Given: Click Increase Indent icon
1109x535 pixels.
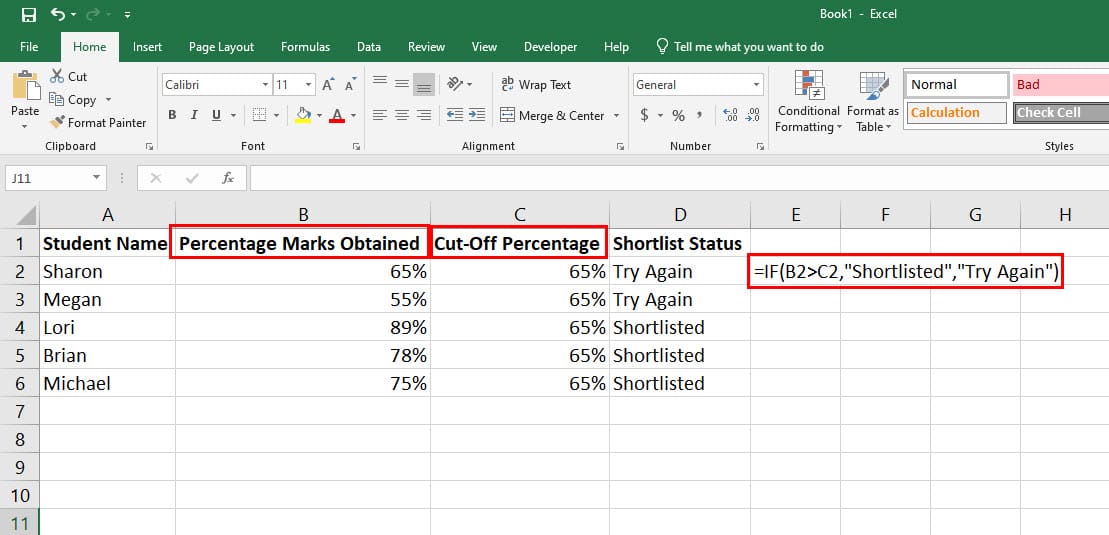Looking at the screenshot, I should (x=477, y=115).
